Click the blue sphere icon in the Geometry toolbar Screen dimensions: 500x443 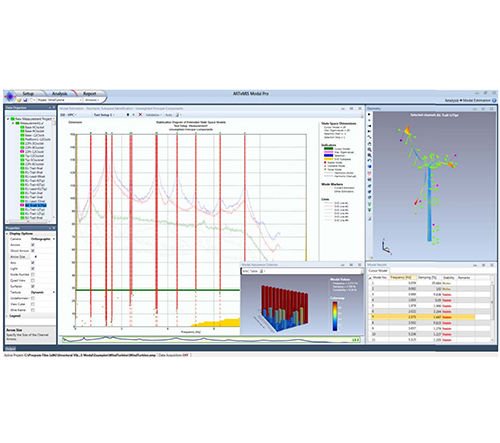click(x=369, y=166)
